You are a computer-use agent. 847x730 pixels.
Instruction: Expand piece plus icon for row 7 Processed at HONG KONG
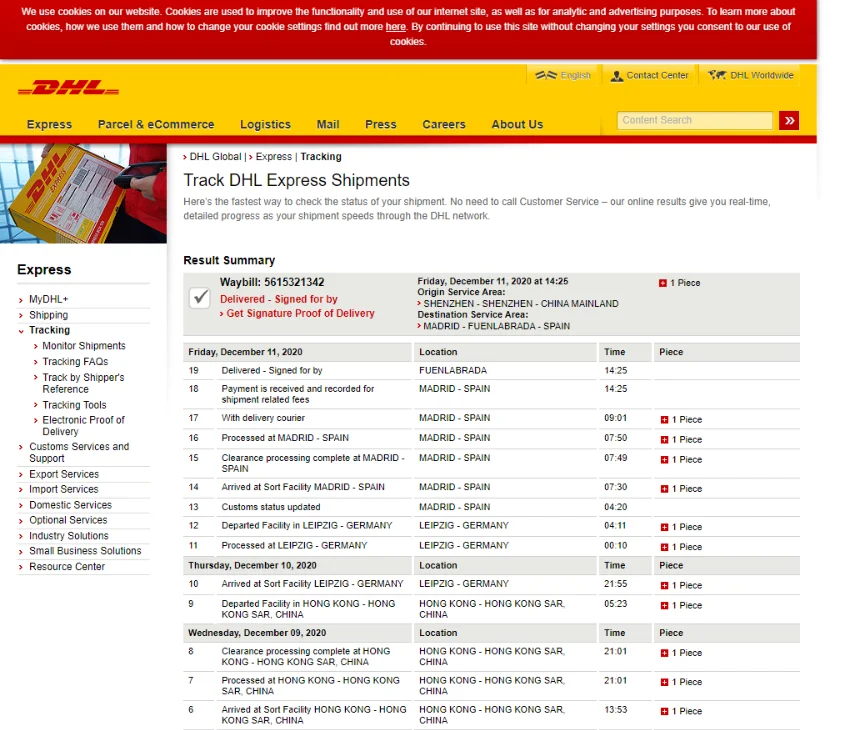click(x=664, y=682)
